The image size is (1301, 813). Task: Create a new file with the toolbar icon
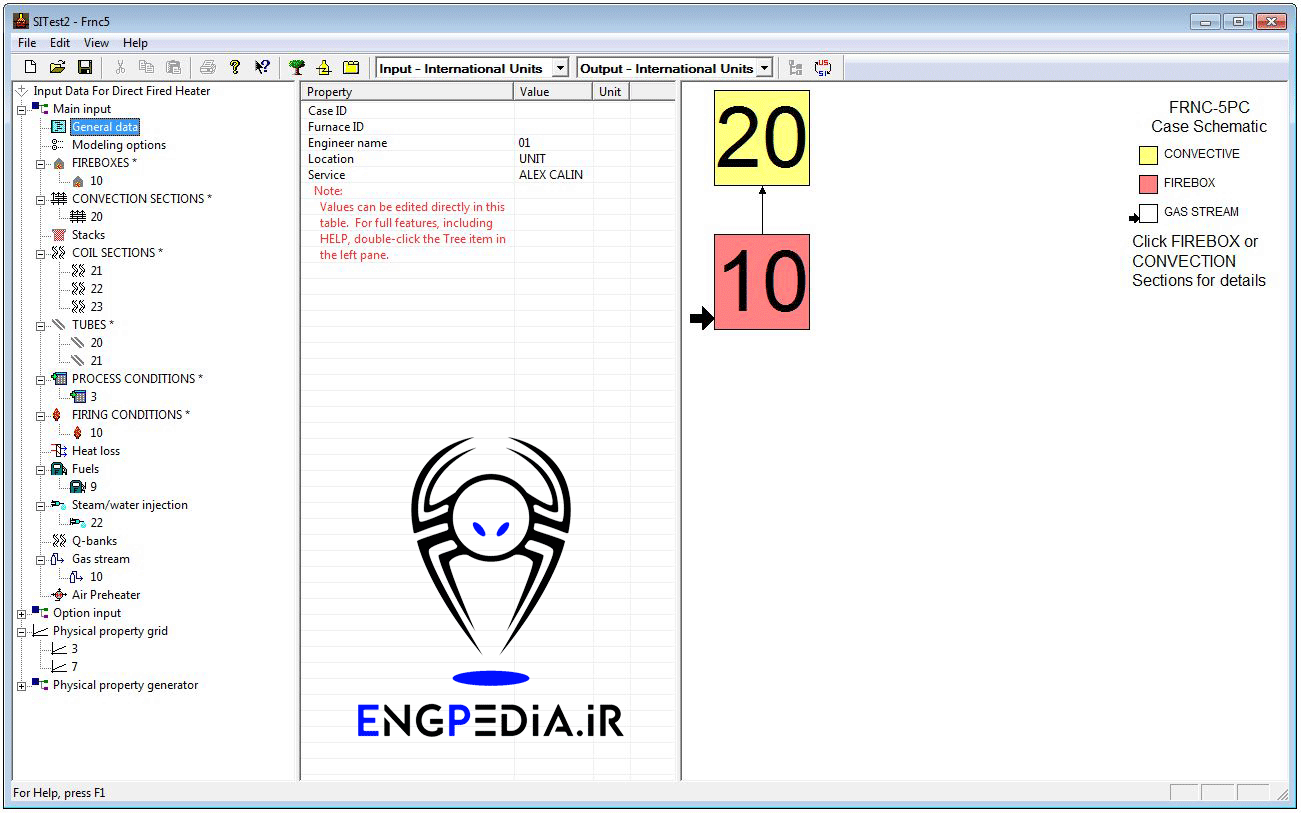pos(30,67)
